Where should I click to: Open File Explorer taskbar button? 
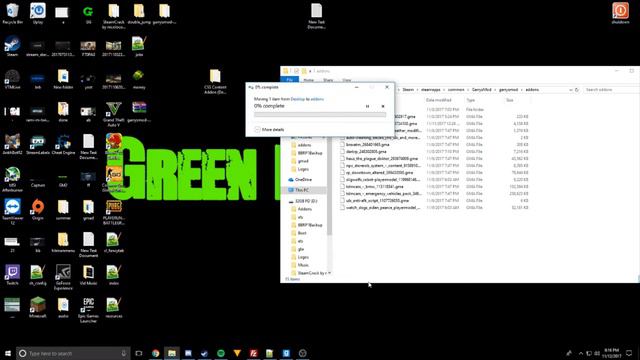172,353
